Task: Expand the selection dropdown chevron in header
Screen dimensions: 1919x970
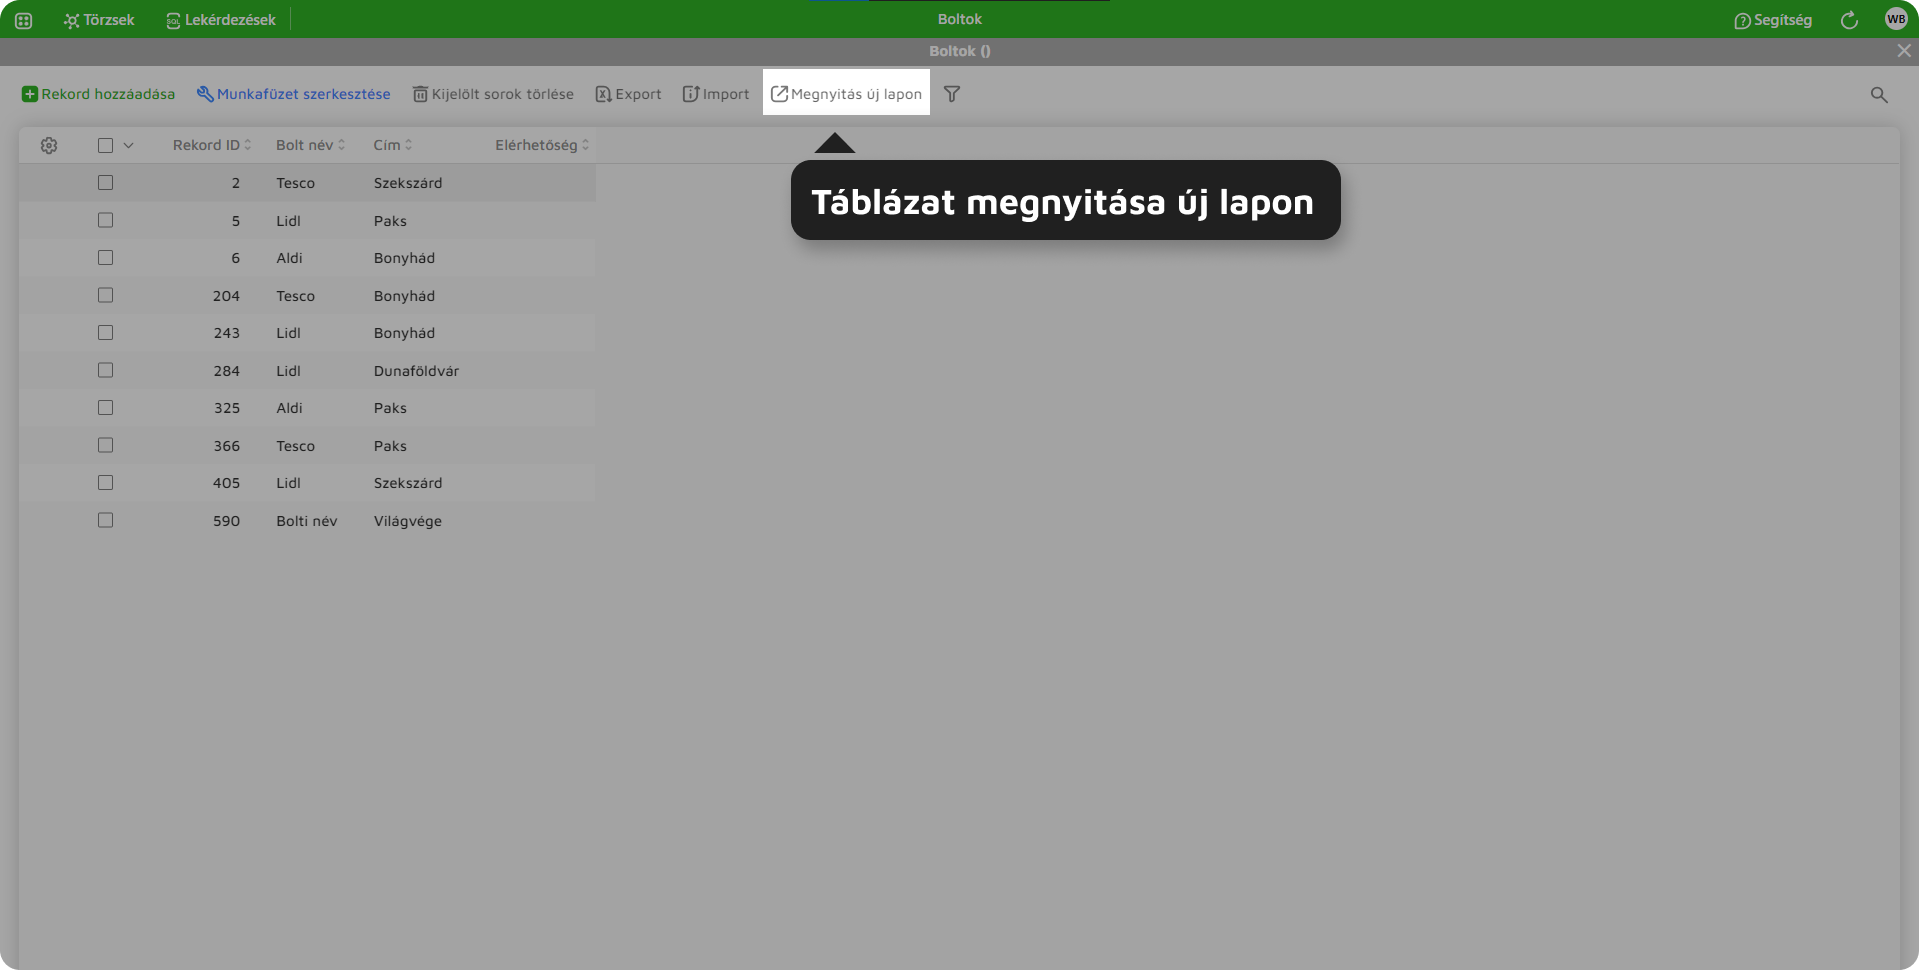Action: pyautogui.click(x=128, y=146)
